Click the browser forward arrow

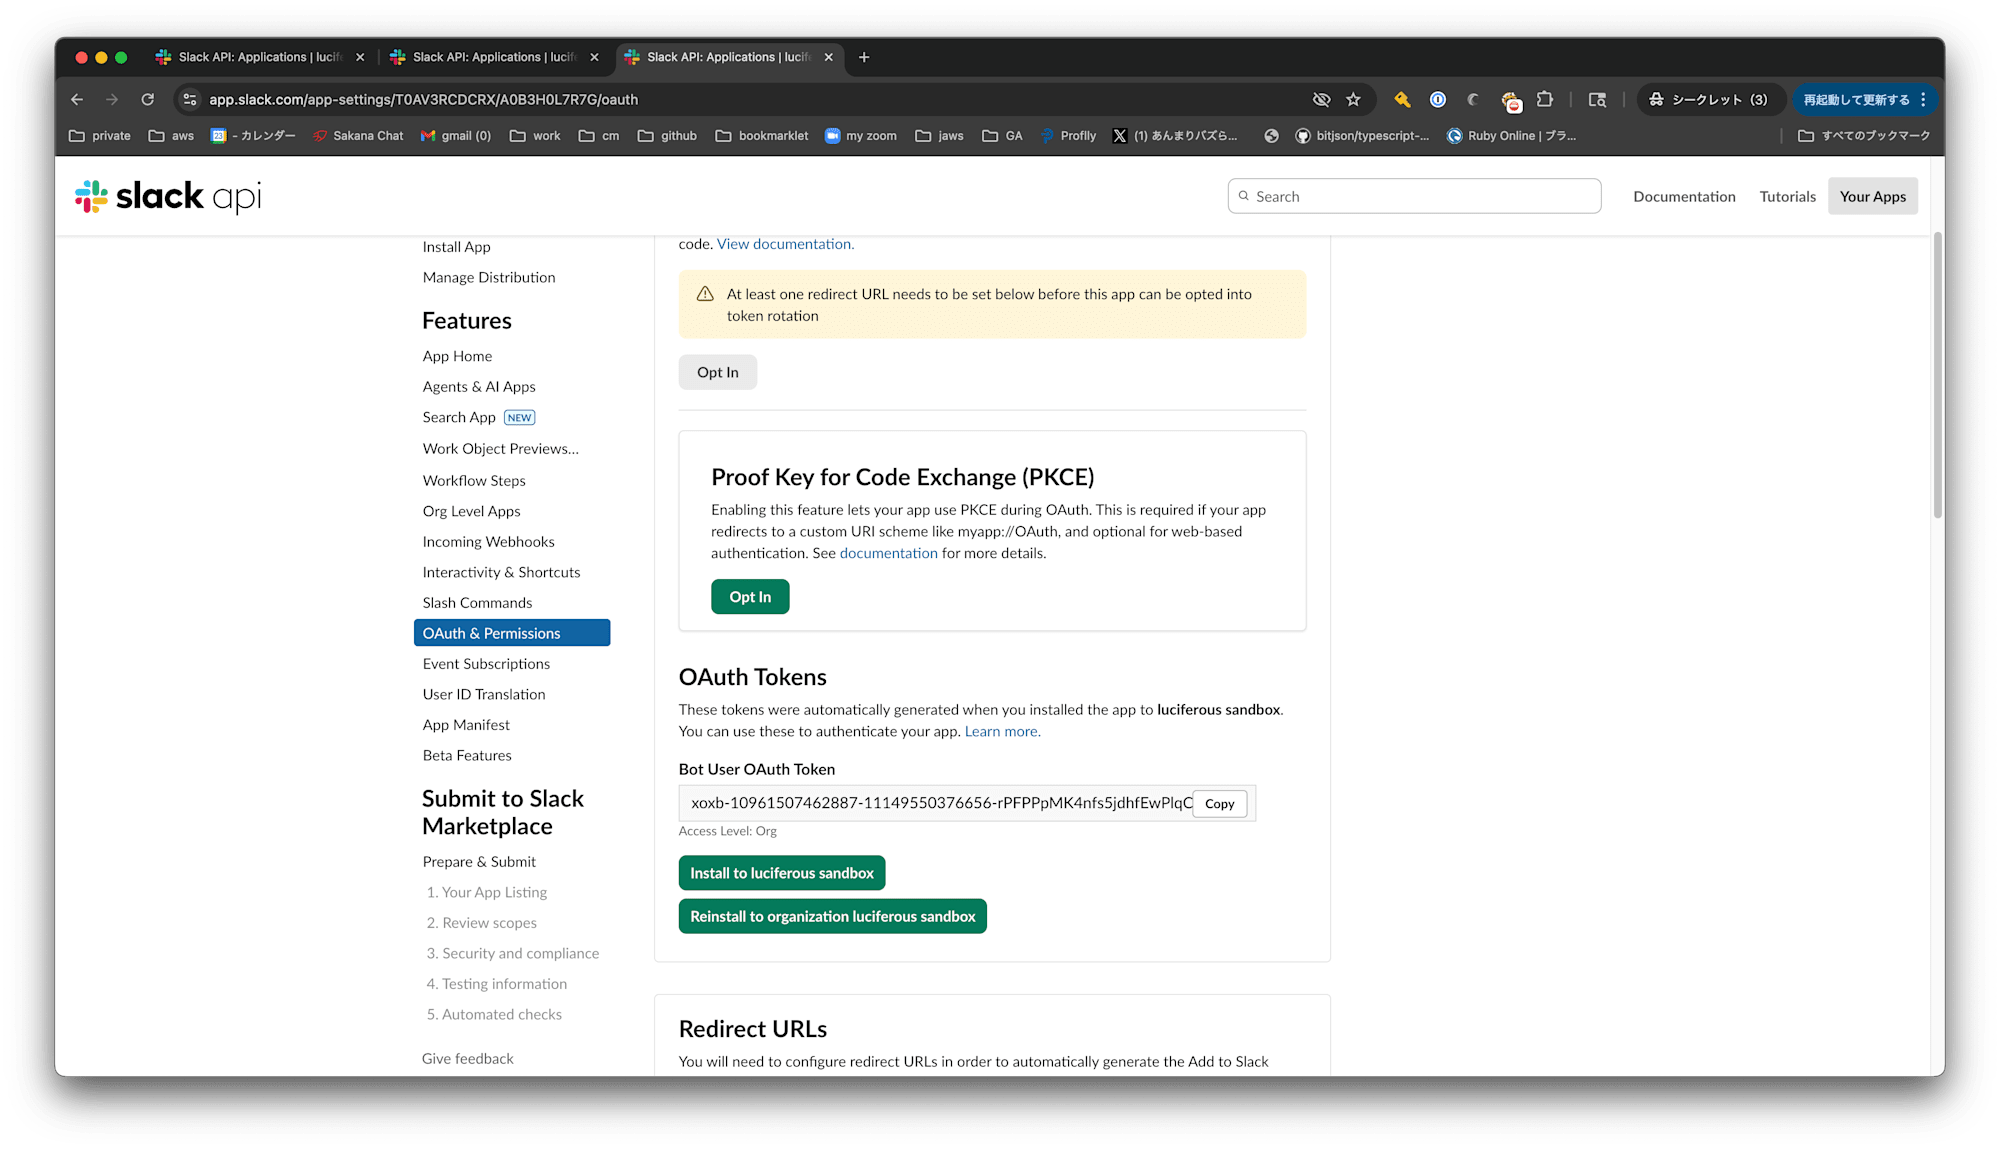click(112, 99)
